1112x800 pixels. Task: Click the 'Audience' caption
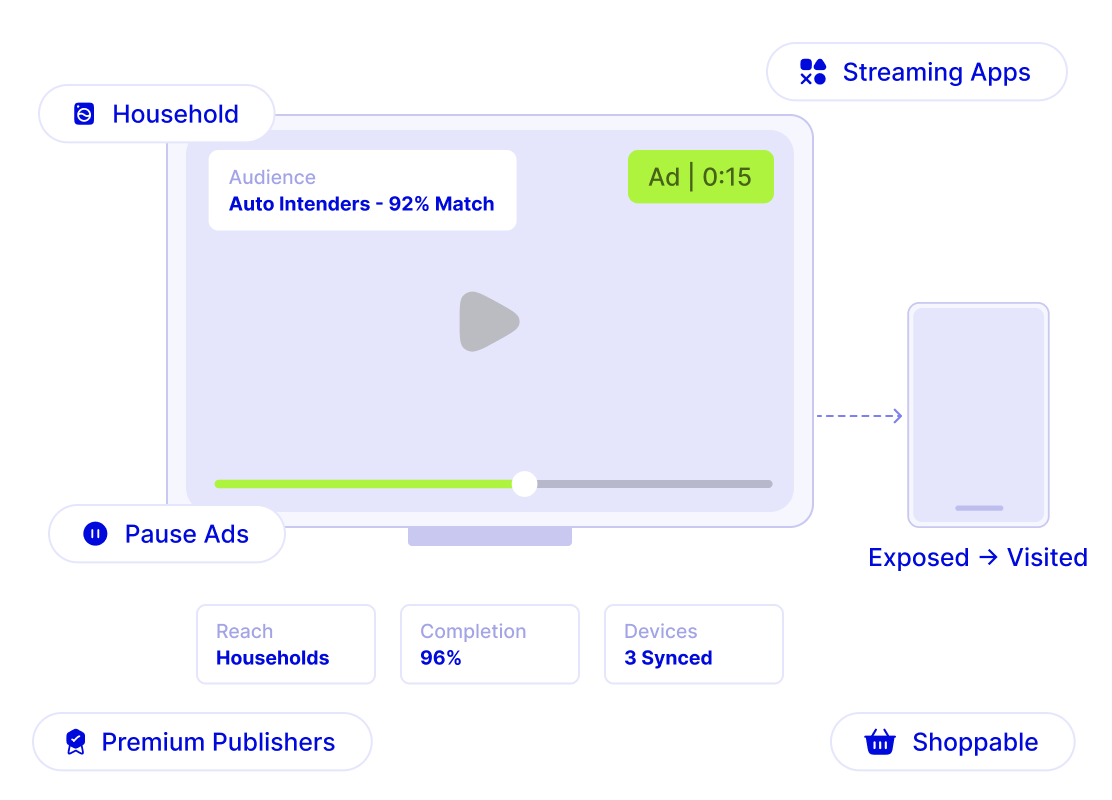[272, 177]
